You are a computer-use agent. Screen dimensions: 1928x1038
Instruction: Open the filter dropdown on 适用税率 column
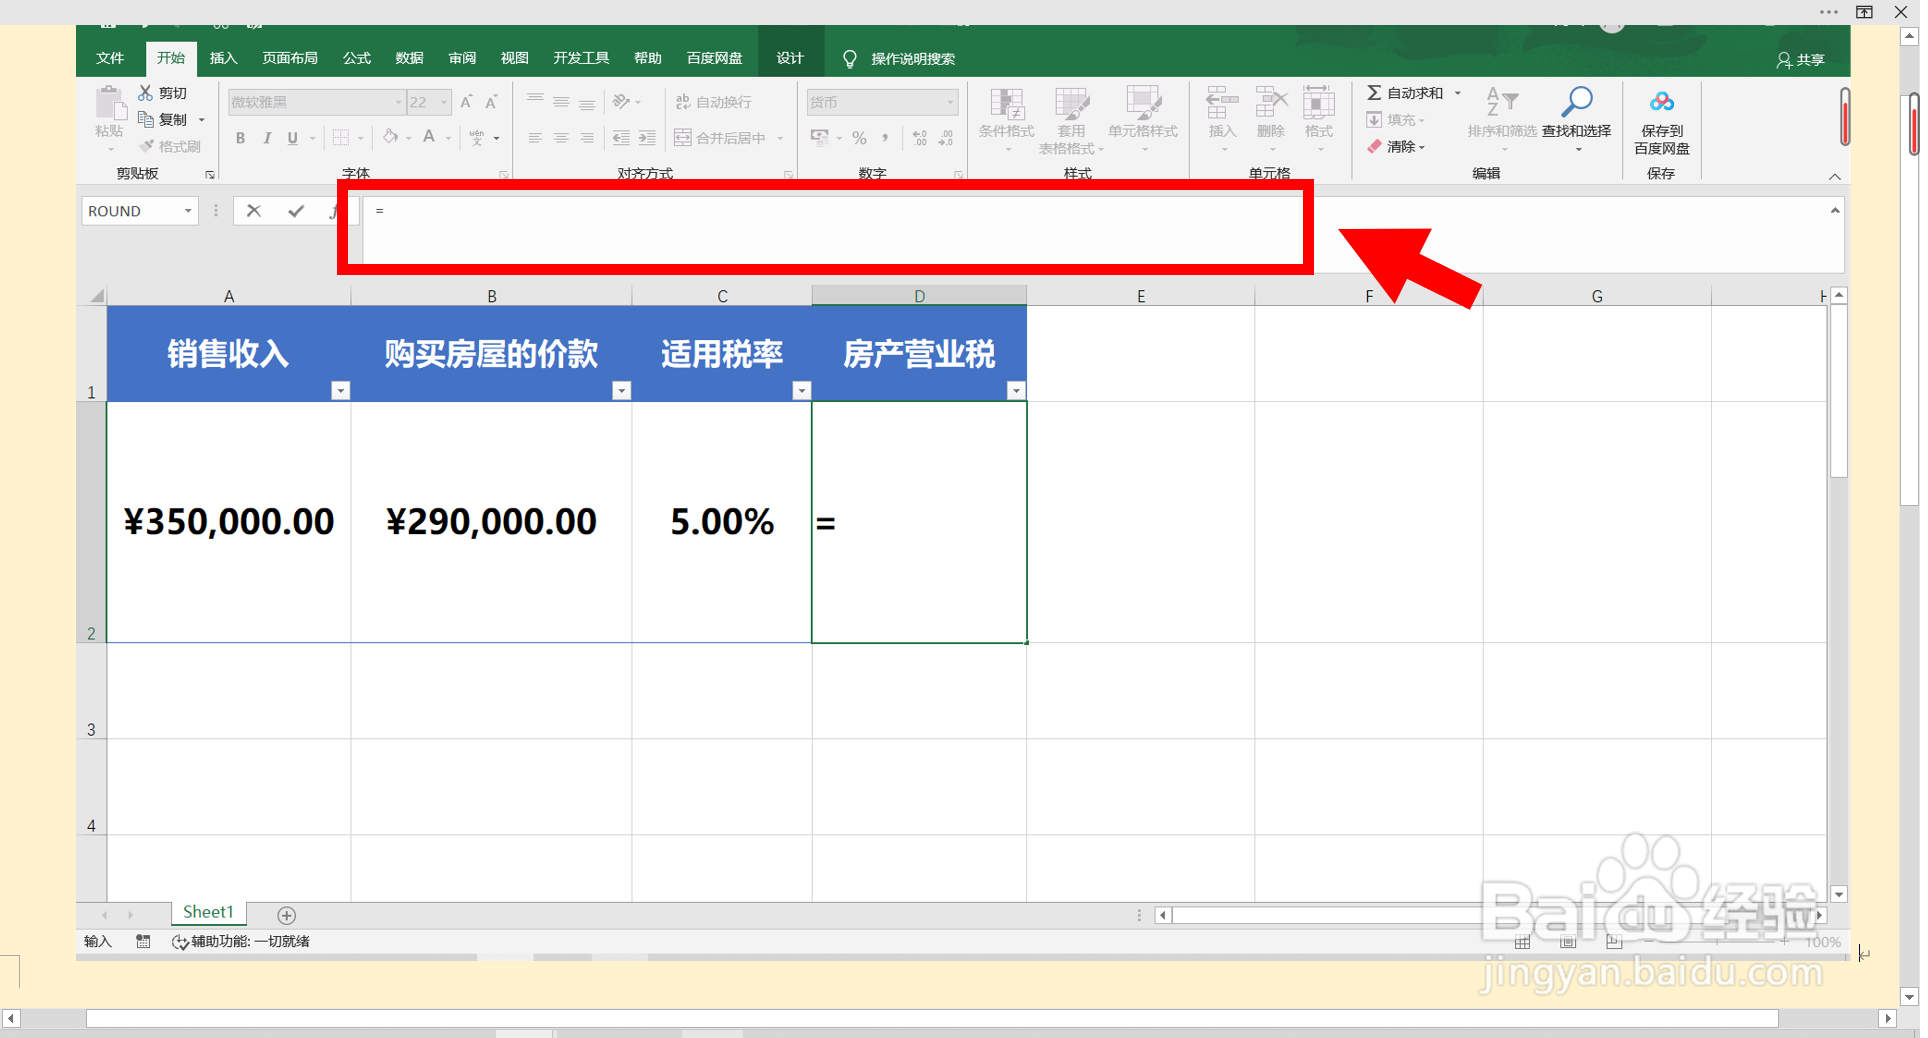pyautogui.click(x=801, y=390)
